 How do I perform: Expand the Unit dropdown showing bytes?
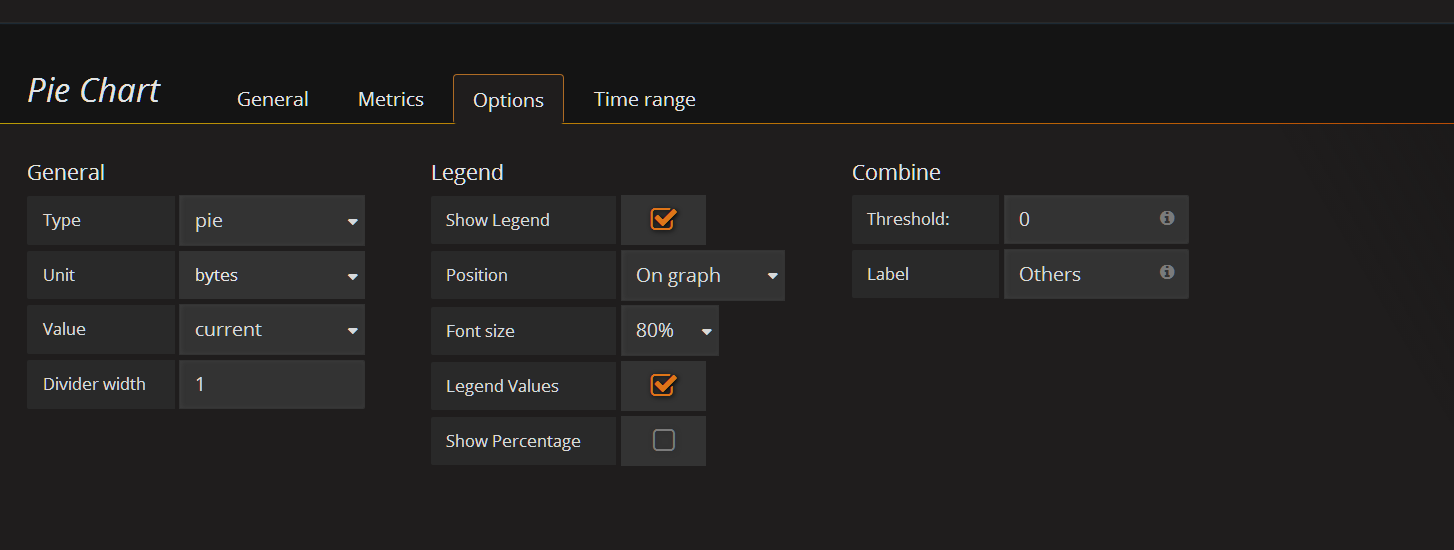[271, 275]
